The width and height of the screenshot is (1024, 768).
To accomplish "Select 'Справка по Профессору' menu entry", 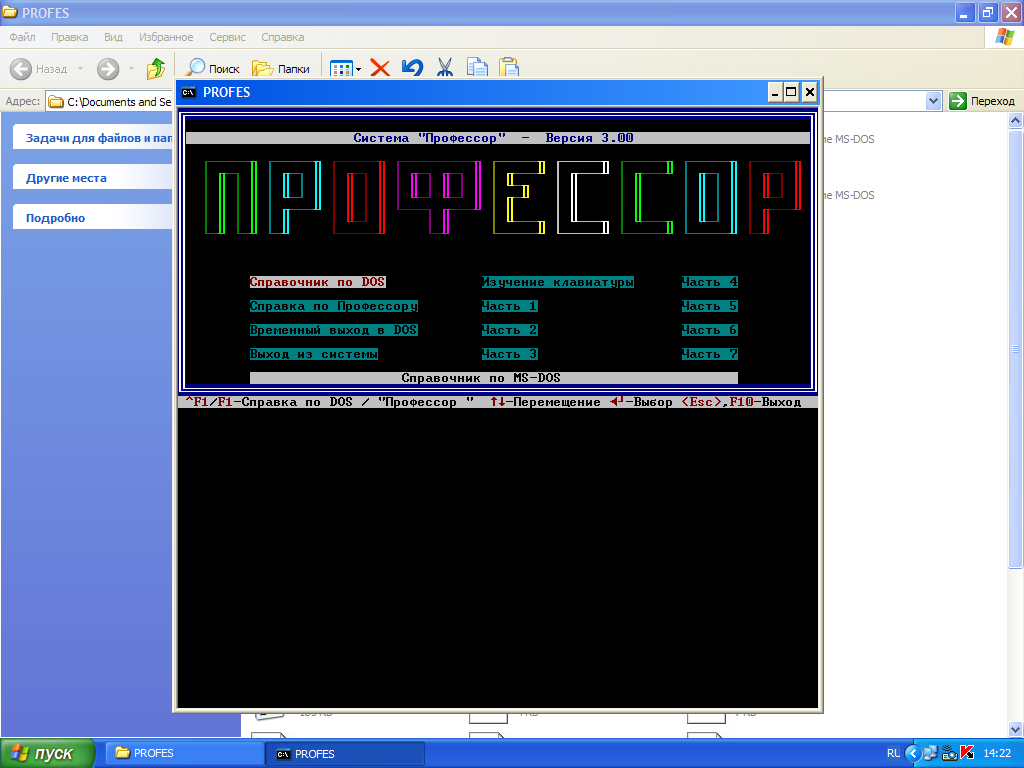I will tap(334, 306).
